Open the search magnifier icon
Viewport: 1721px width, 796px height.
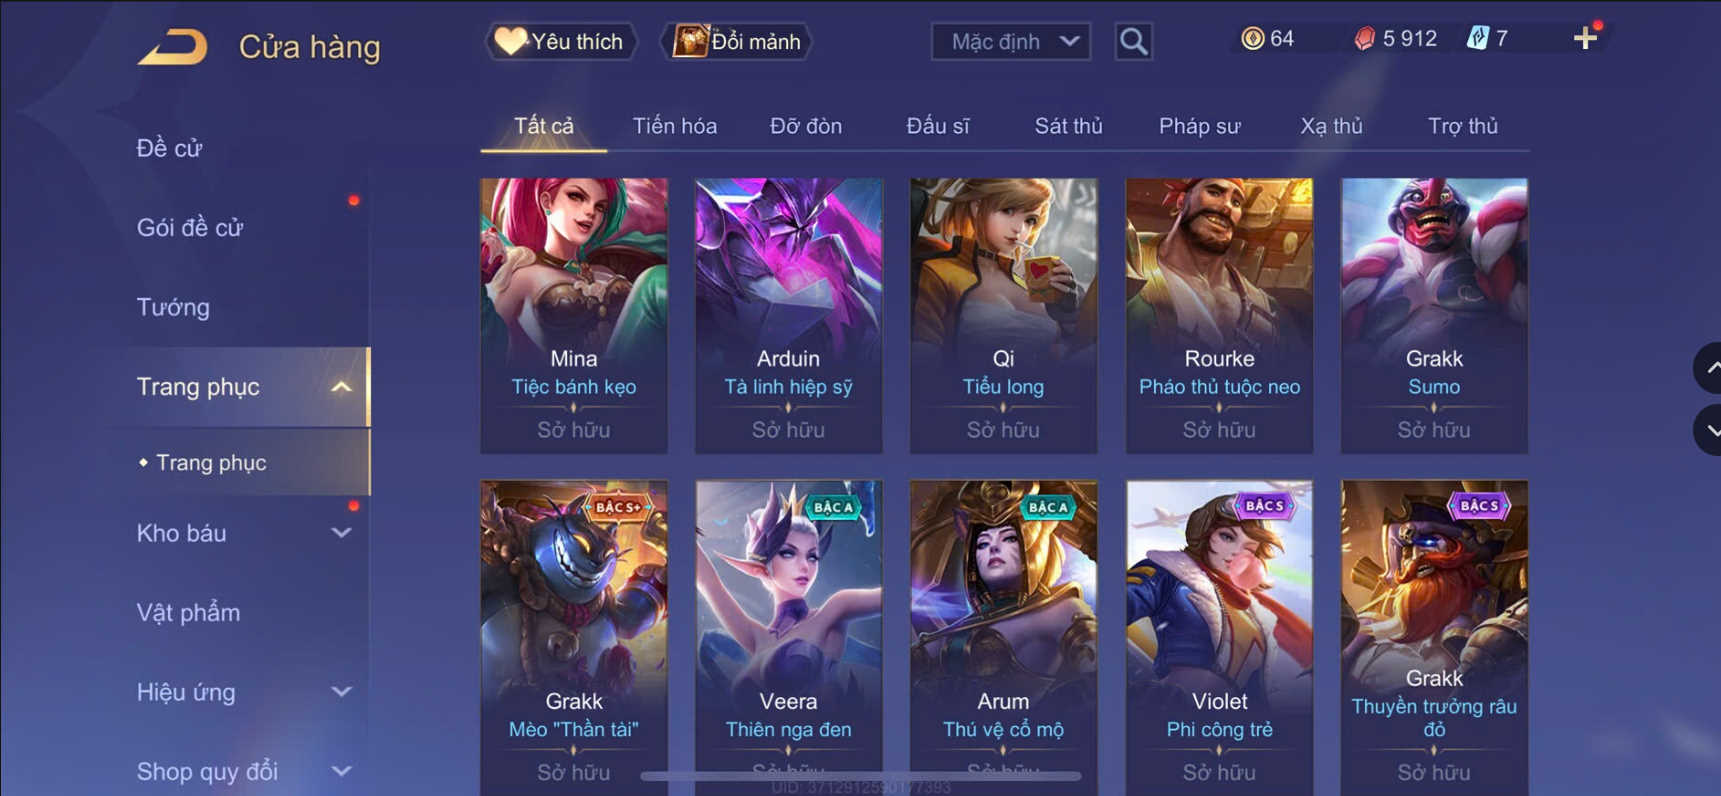tap(1133, 42)
